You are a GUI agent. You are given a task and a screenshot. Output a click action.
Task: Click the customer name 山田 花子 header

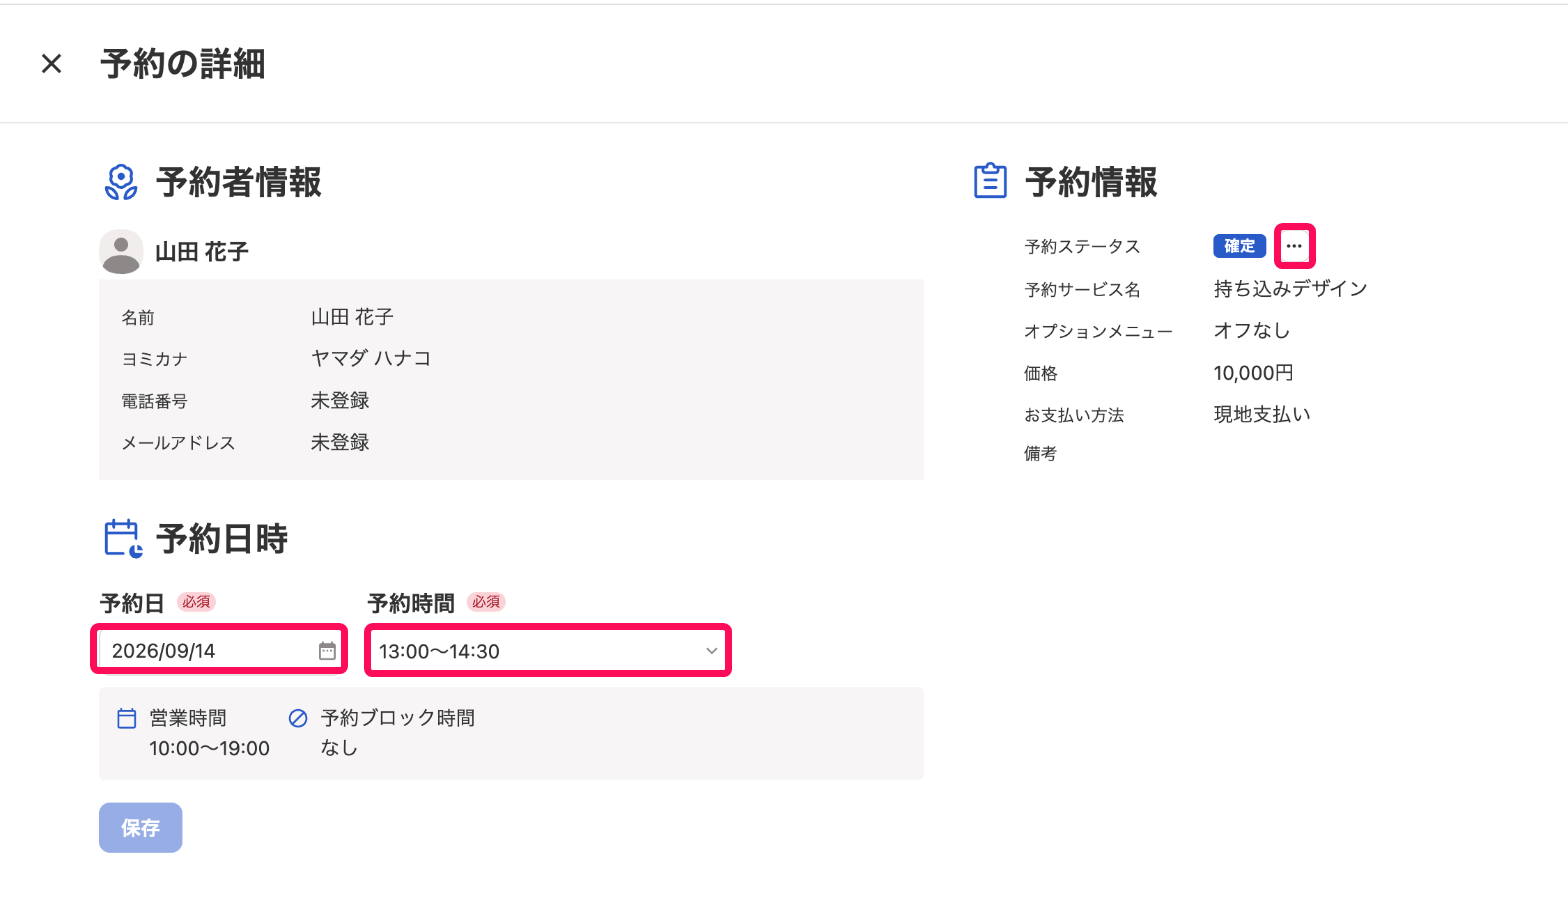click(x=202, y=252)
